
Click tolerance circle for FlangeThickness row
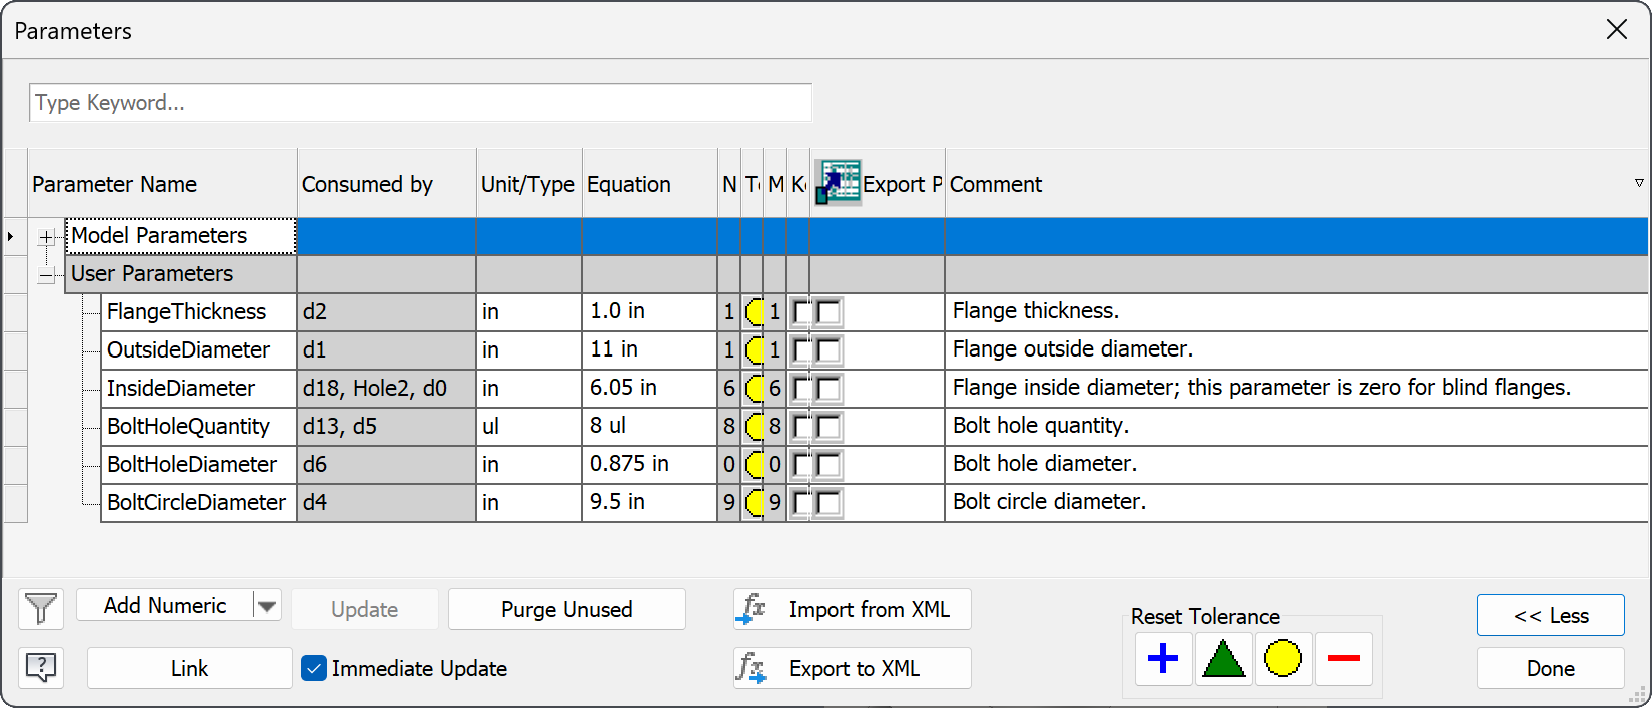(754, 312)
